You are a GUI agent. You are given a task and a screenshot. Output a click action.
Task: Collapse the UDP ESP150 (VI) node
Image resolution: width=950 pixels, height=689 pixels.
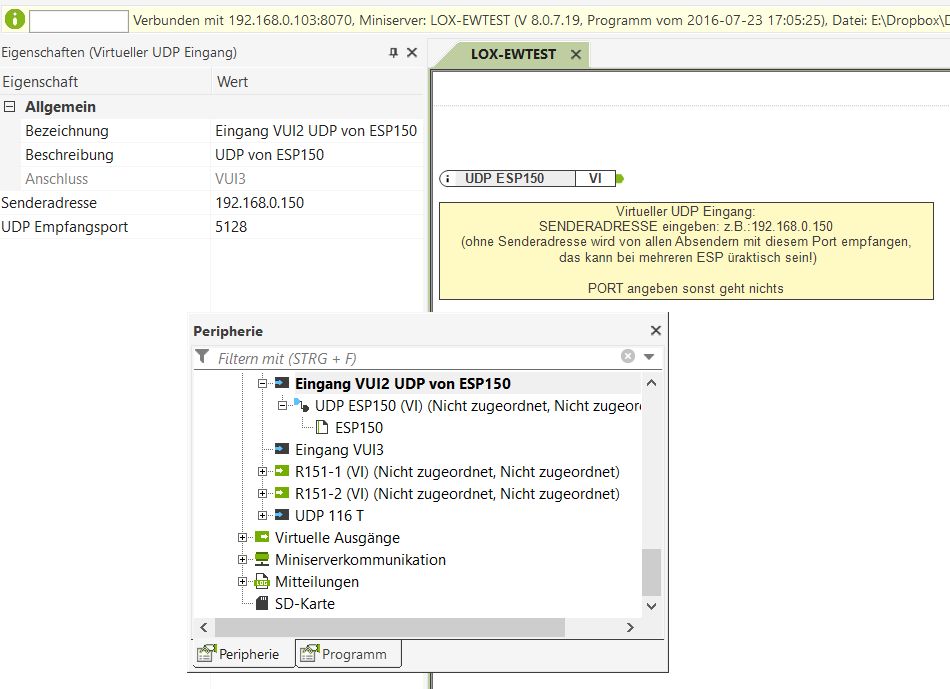[x=282, y=405]
